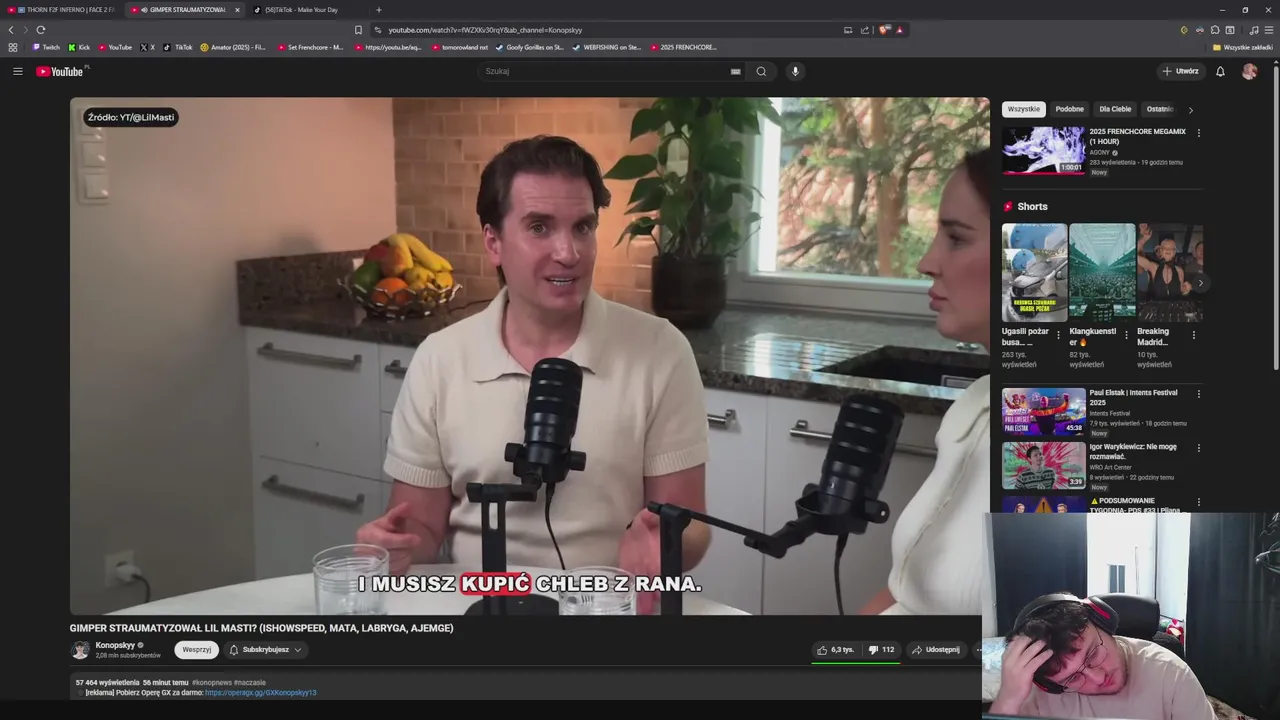Click the browser address bar URL
This screenshot has height=720, width=1280.
point(485,30)
